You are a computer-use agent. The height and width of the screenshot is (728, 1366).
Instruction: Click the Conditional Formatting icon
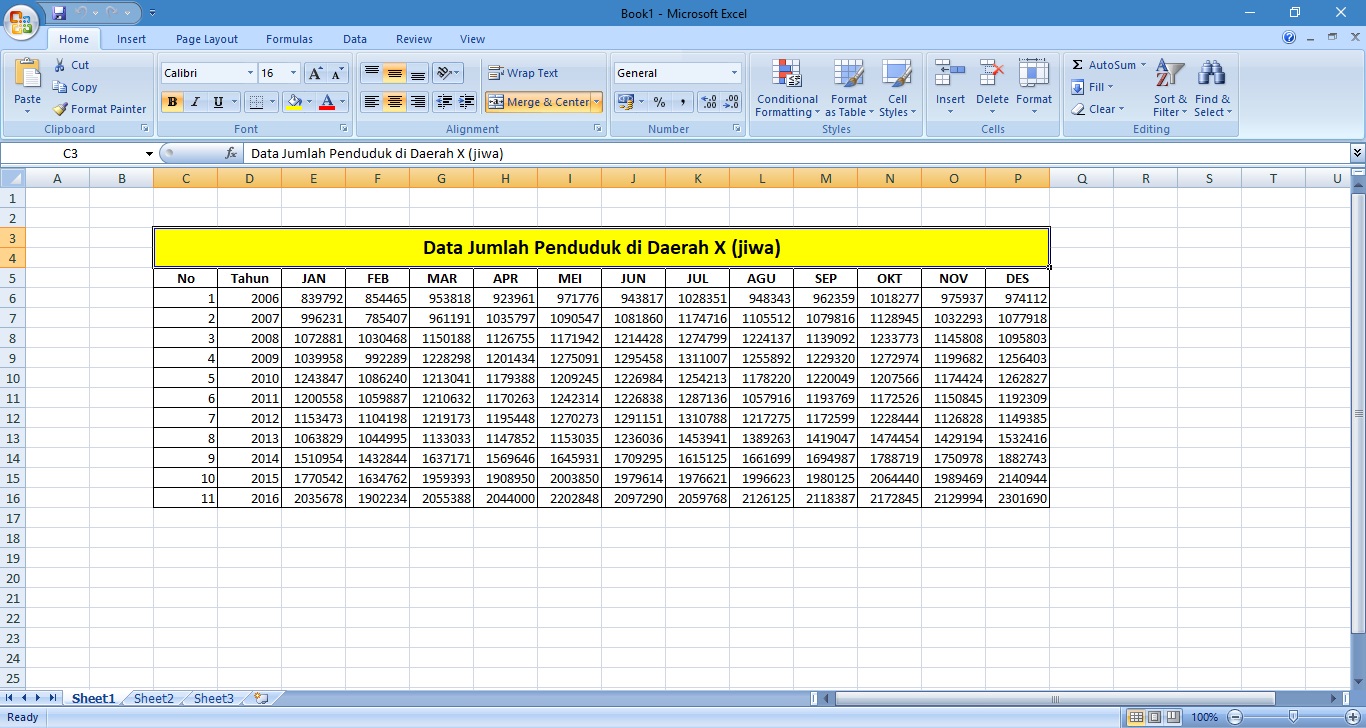pyautogui.click(x=787, y=74)
